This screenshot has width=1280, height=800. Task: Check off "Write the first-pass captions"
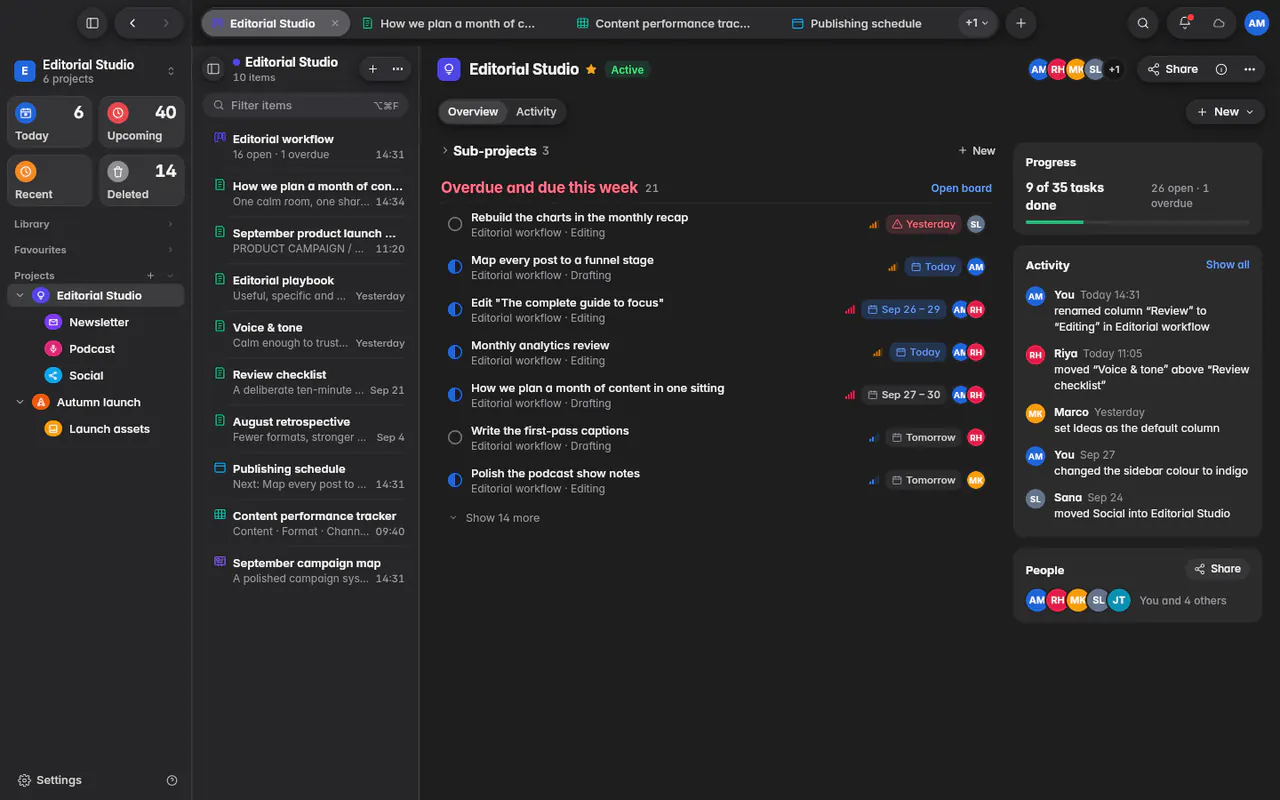(x=455, y=437)
